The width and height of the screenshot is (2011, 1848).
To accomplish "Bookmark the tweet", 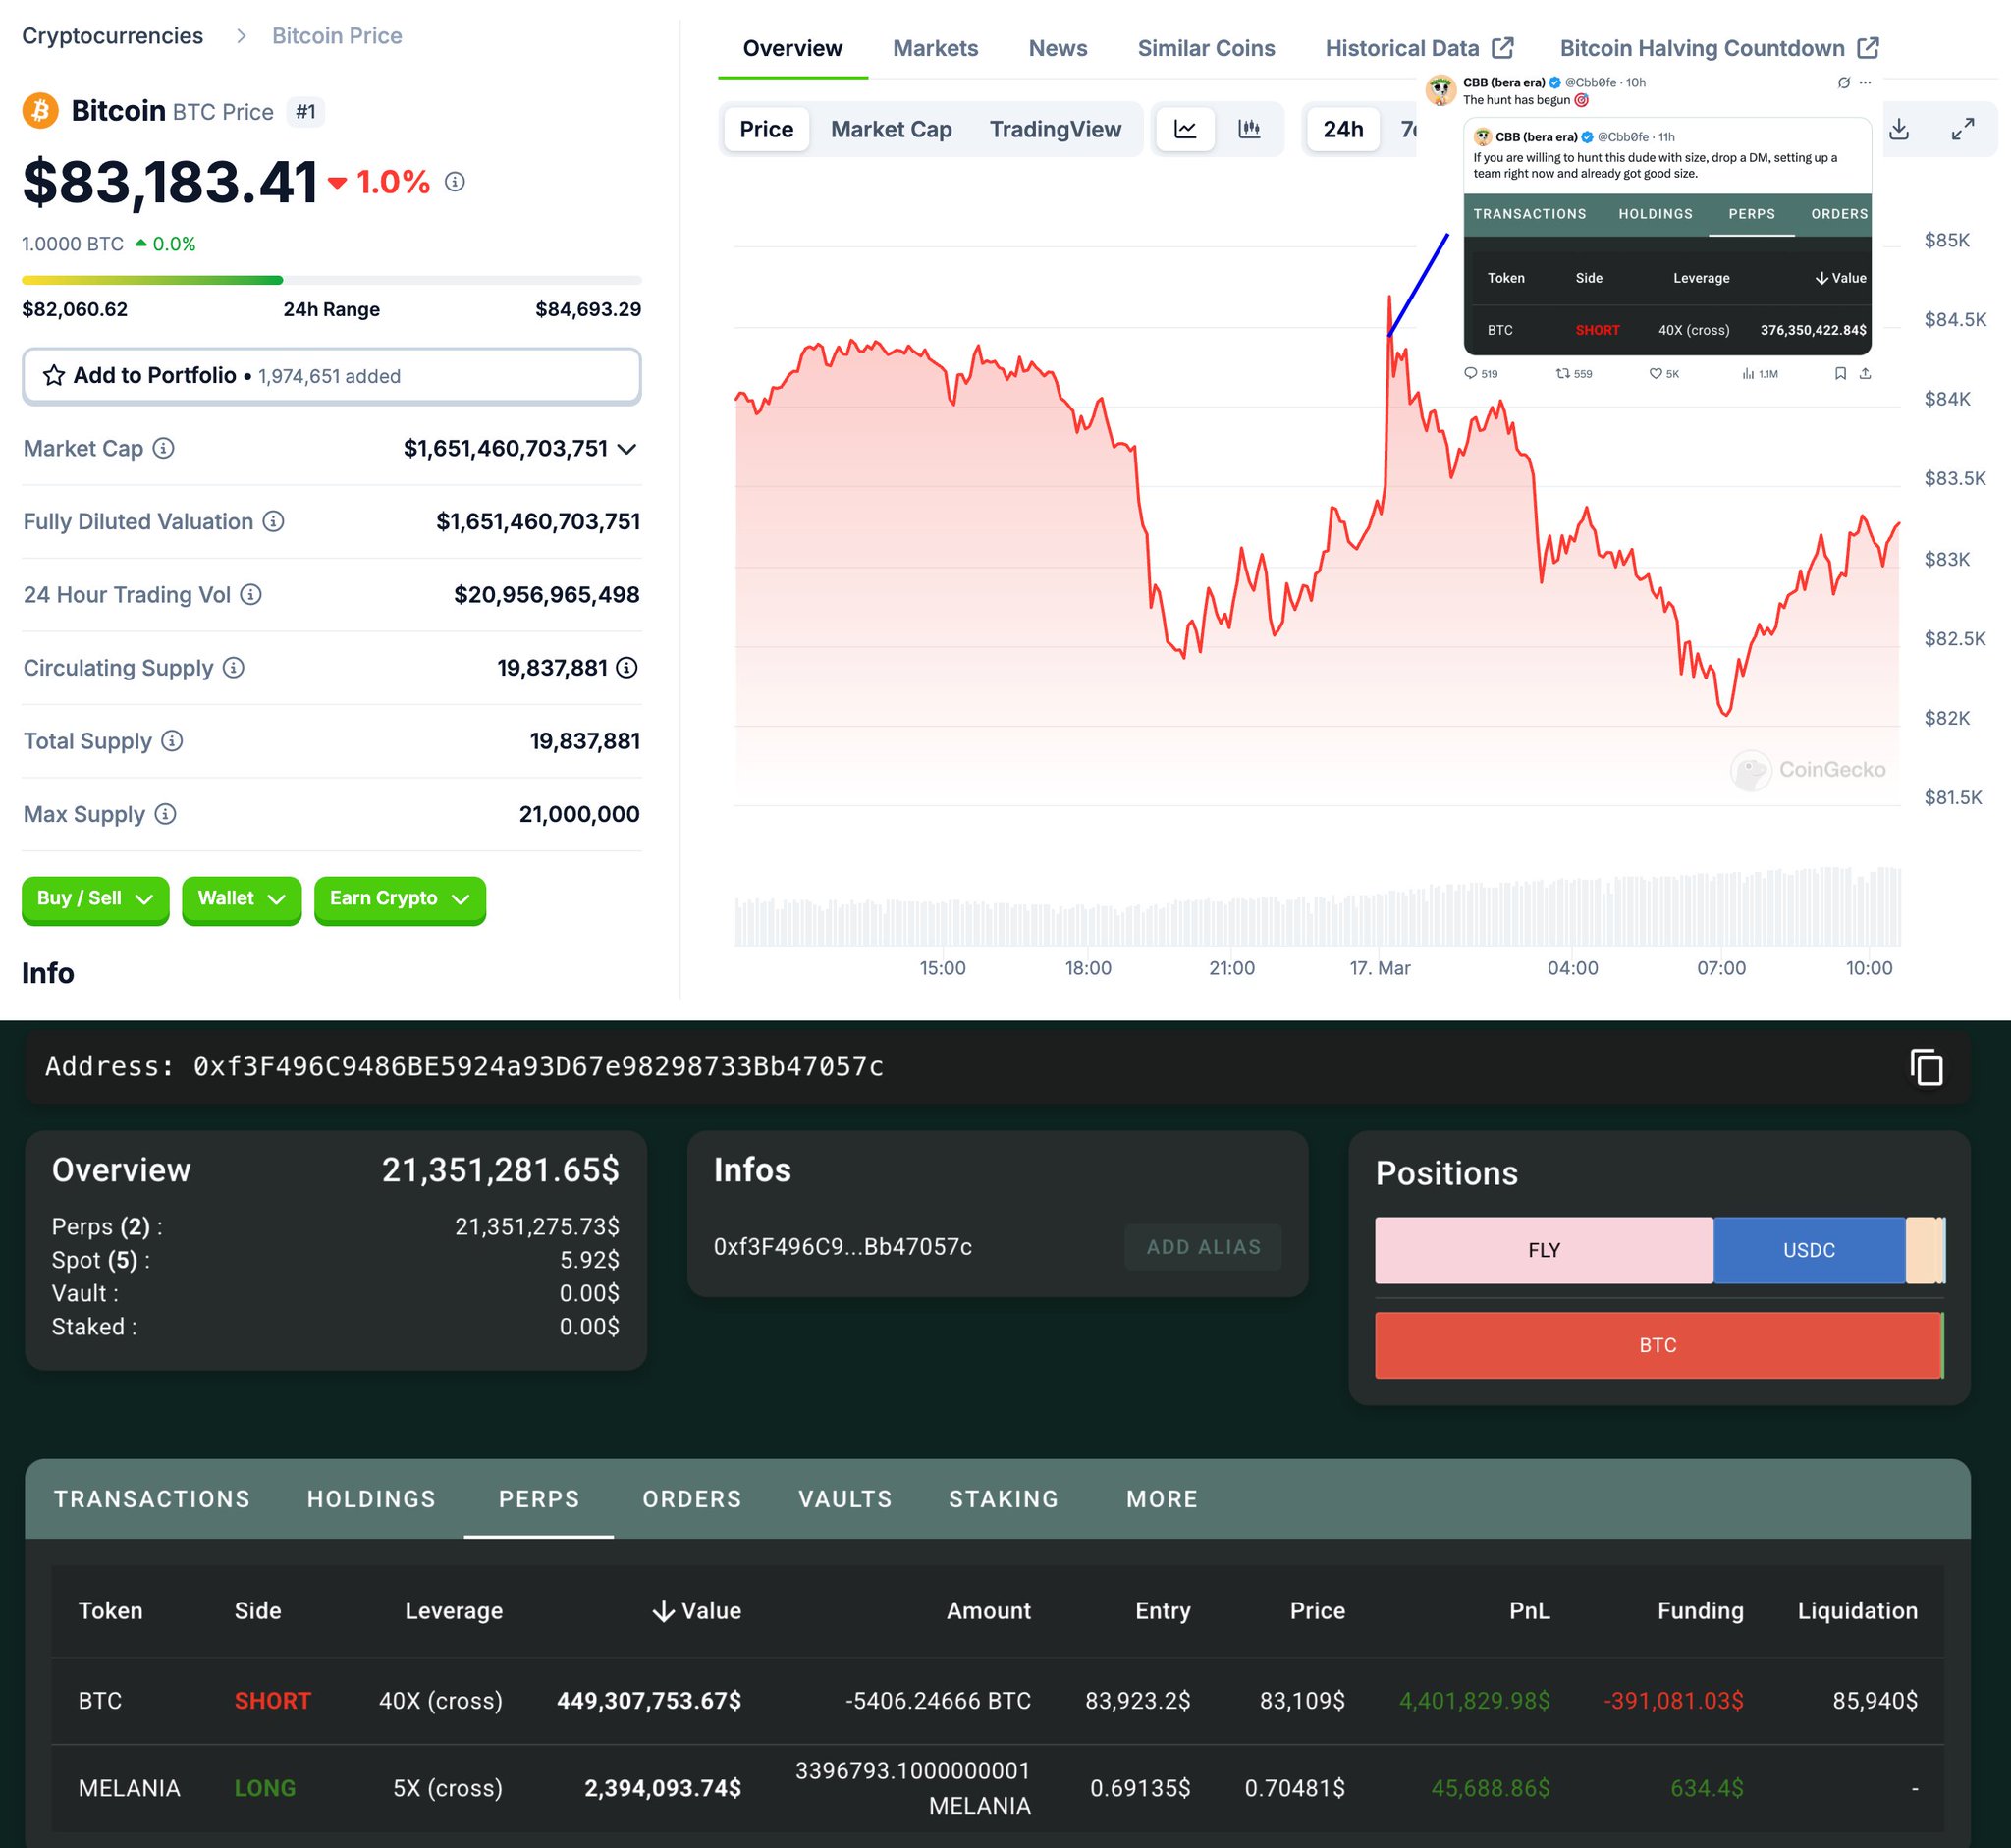I will (x=1840, y=373).
